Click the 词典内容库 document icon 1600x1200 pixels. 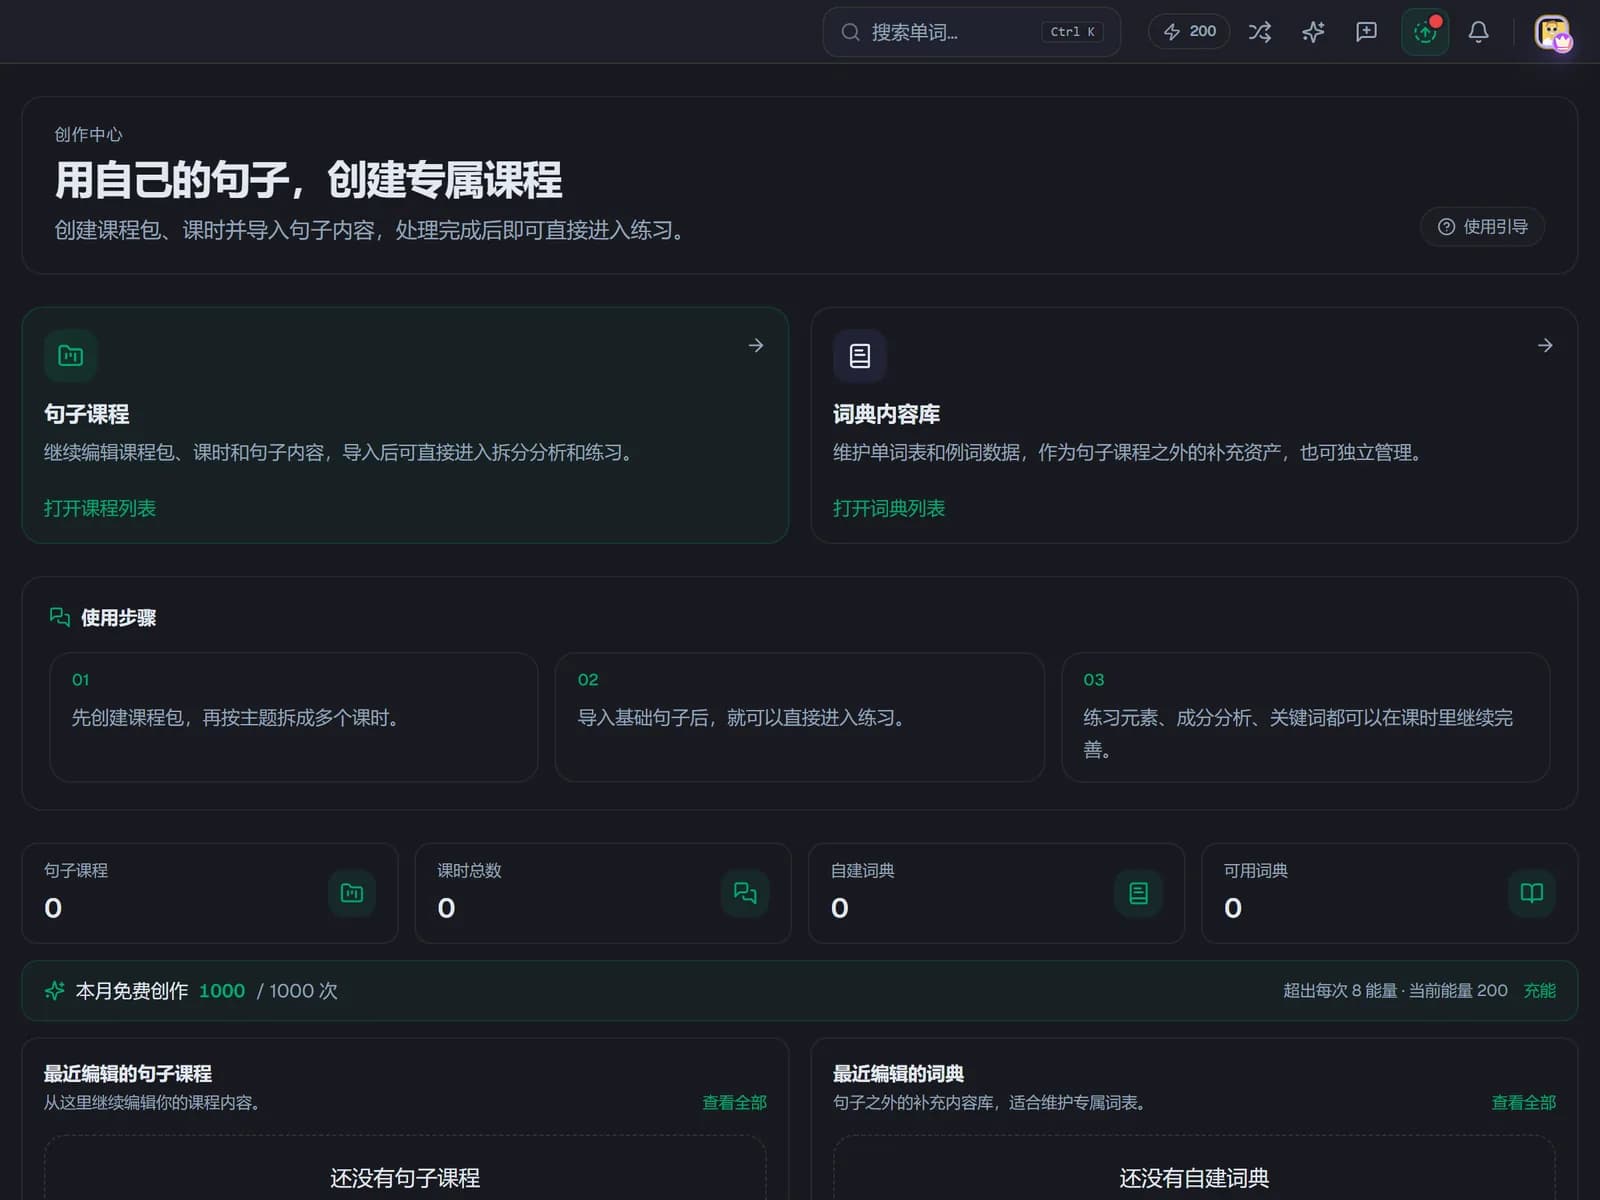(x=860, y=356)
